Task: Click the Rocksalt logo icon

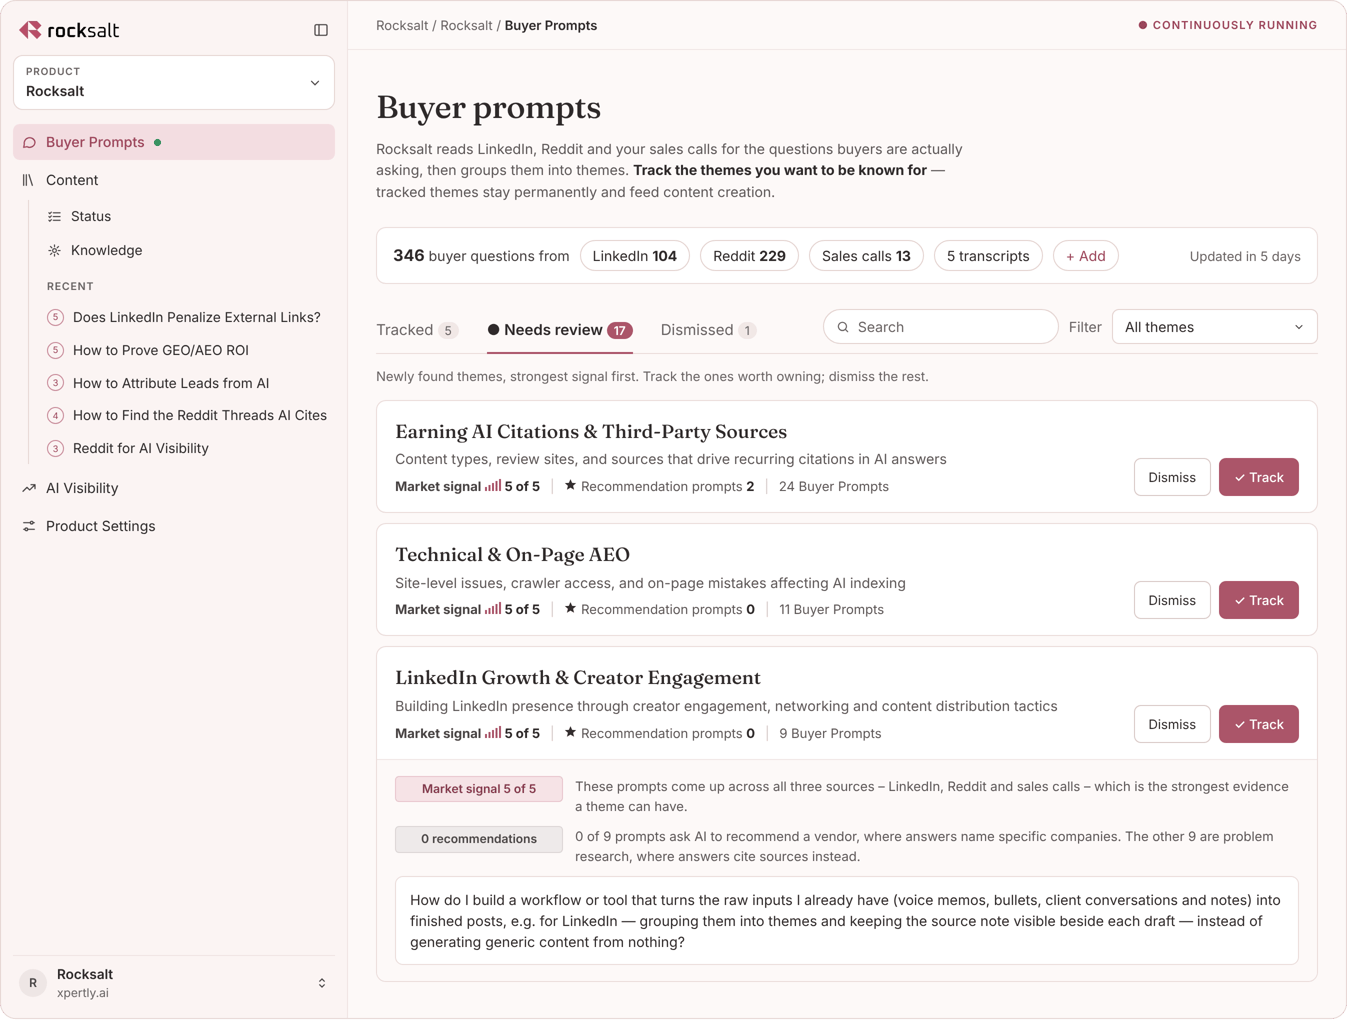Action: click(x=31, y=30)
